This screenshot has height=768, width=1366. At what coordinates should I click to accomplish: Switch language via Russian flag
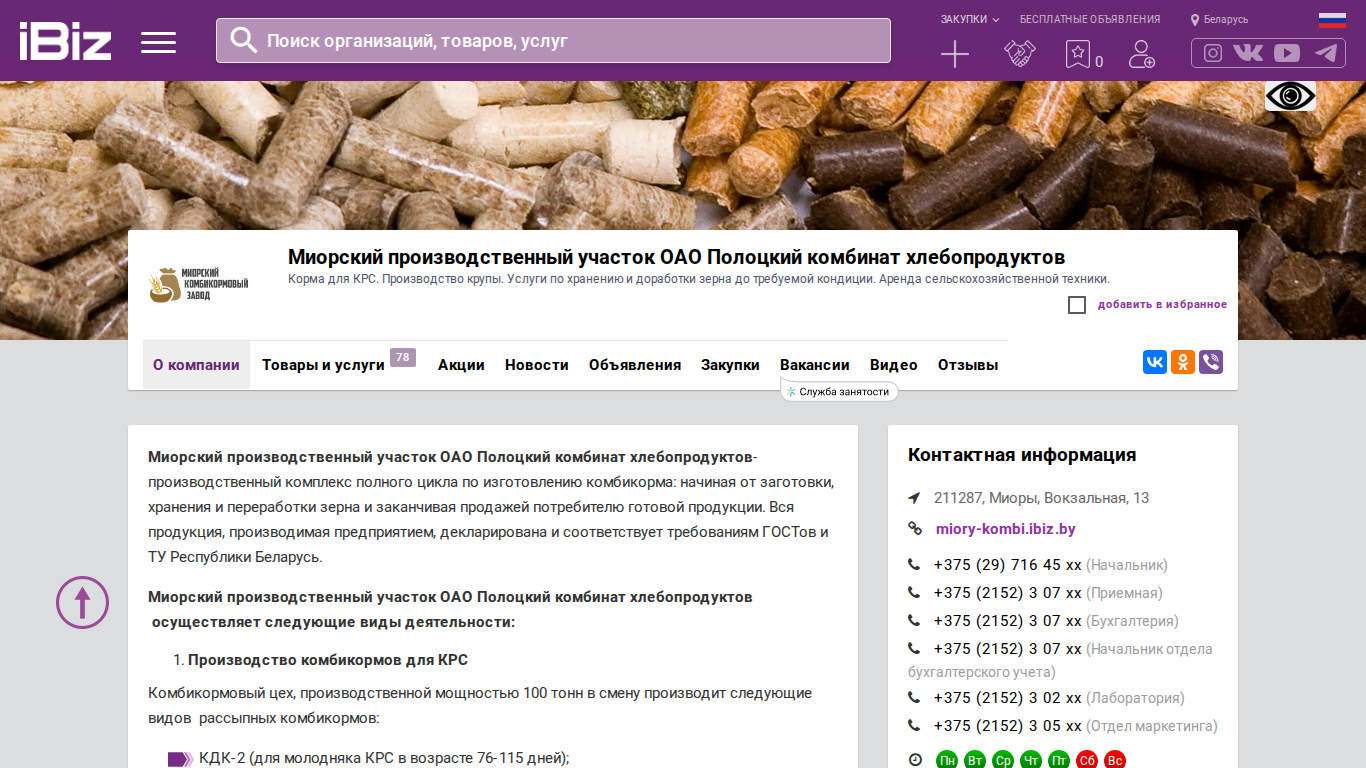(x=1332, y=20)
